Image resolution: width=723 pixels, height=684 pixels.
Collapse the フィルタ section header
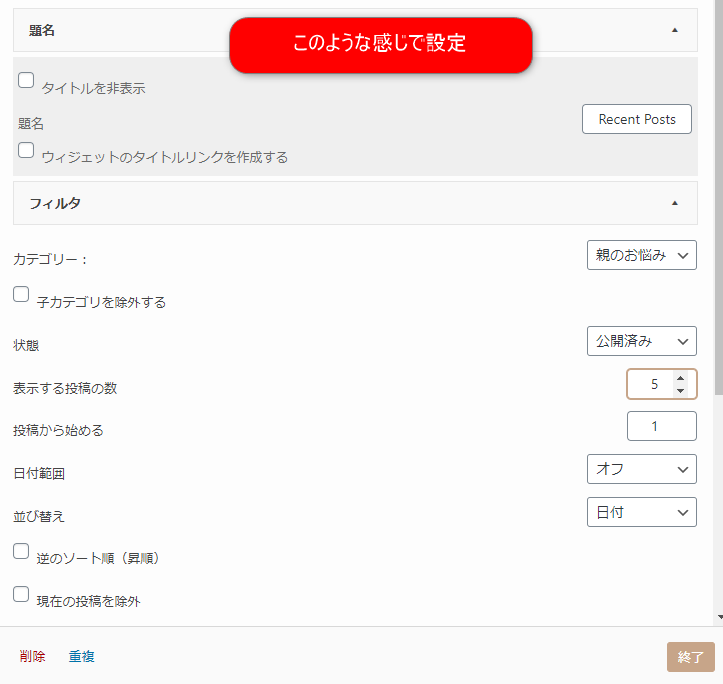355,203
